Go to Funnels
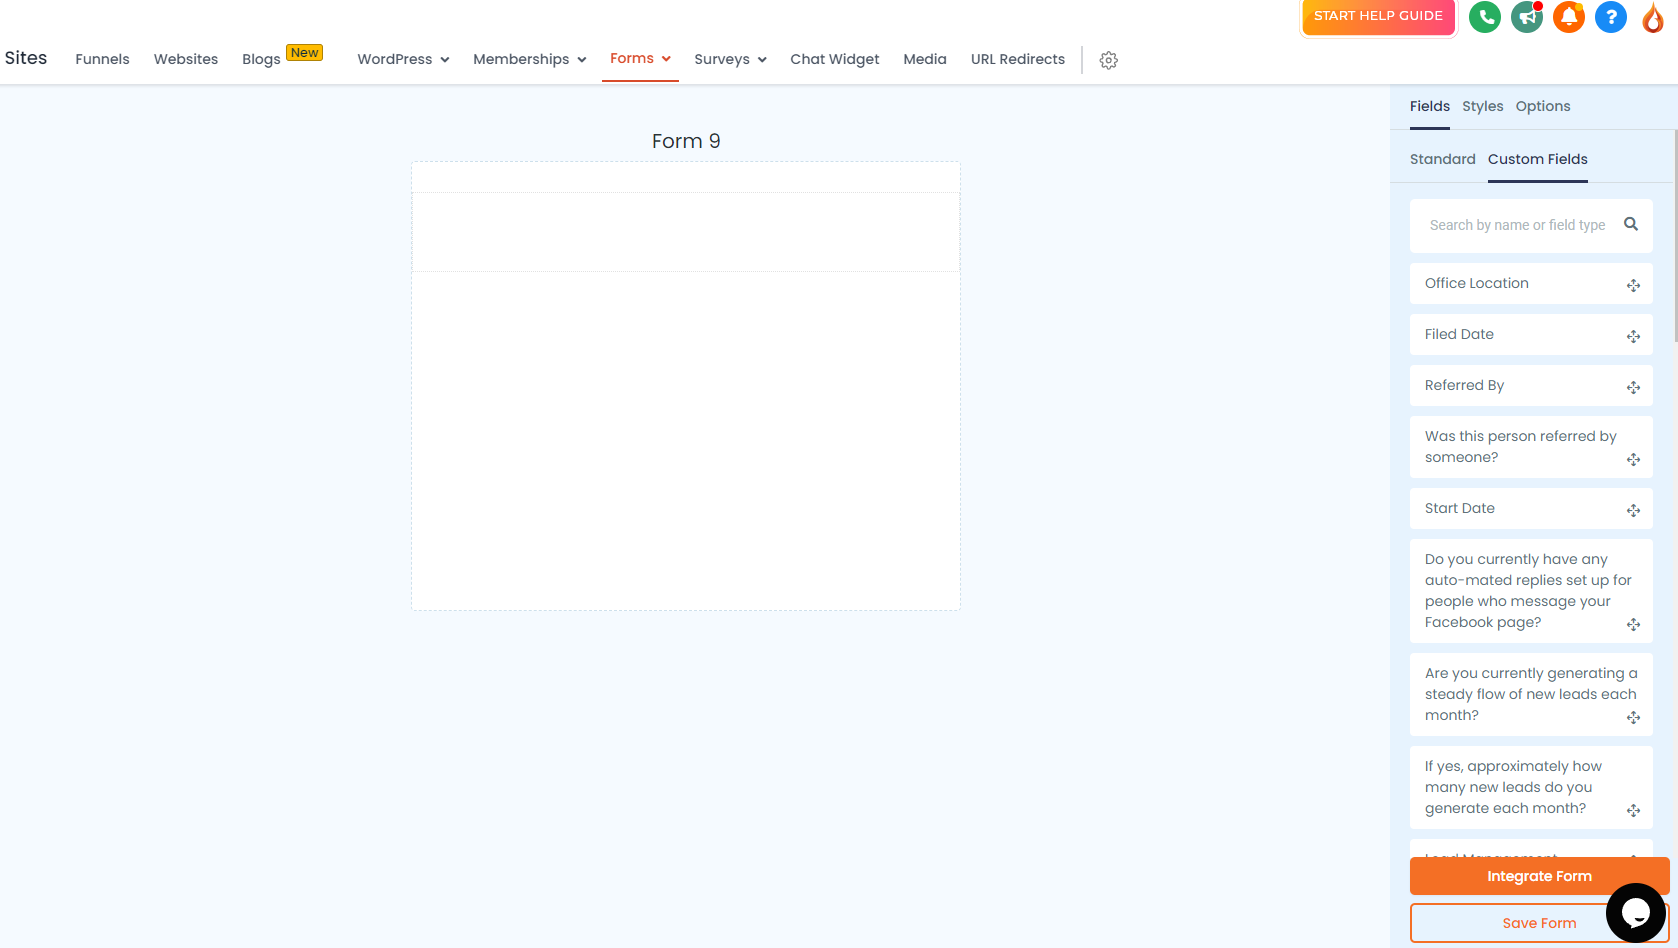 click(x=102, y=59)
